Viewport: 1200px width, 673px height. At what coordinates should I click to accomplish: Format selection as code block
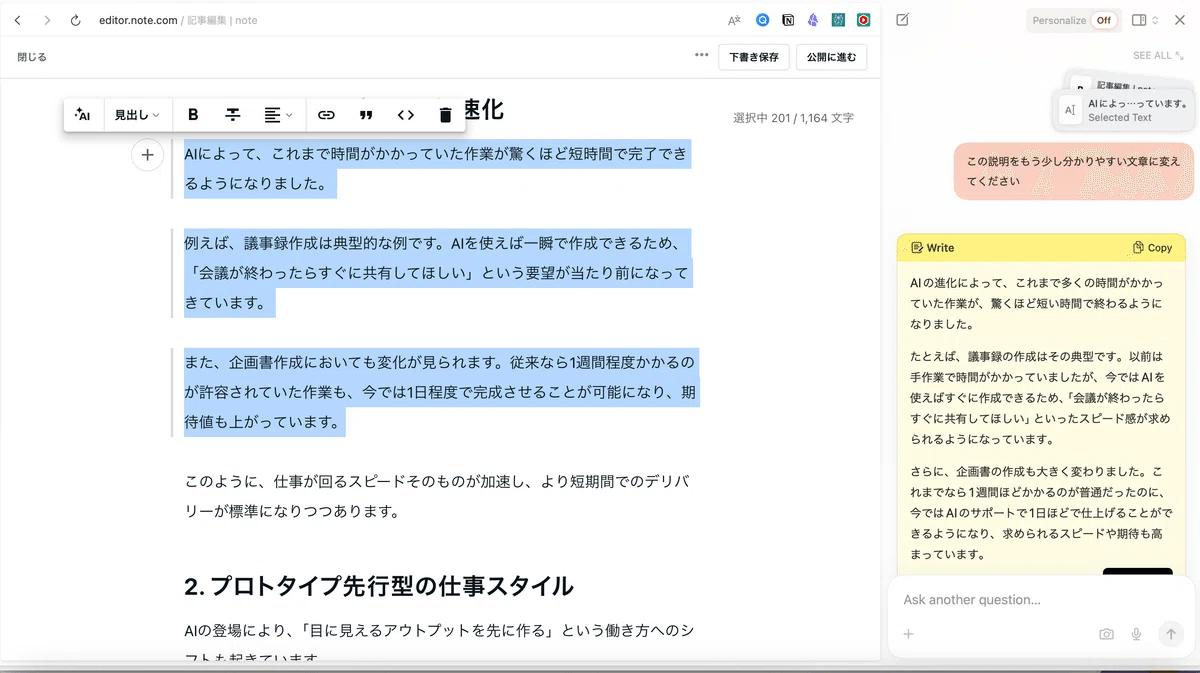(406, 115)
